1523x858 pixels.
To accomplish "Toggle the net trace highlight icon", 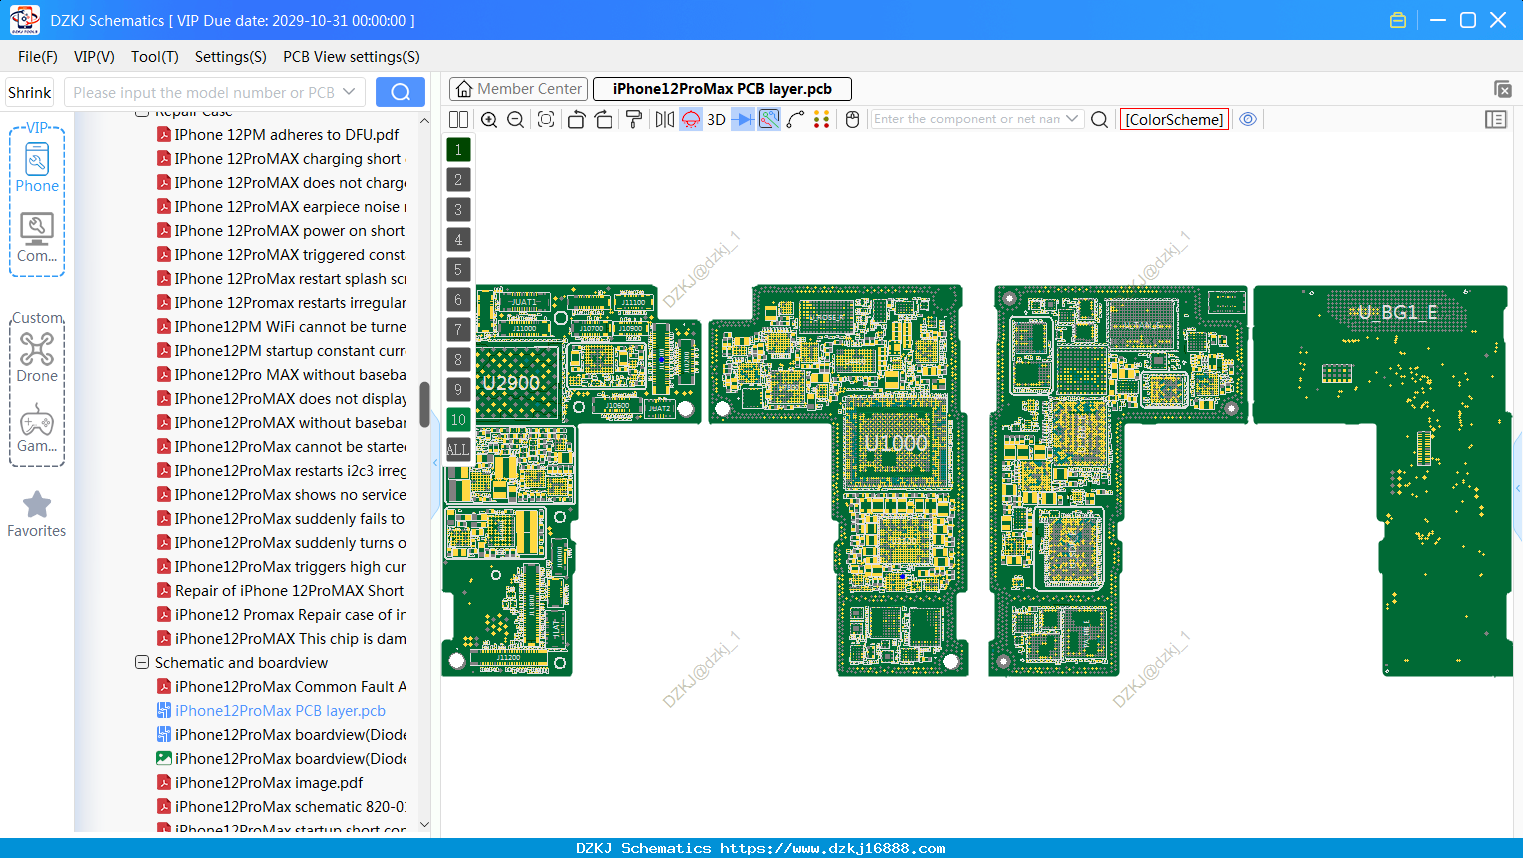I will (769, 119).
